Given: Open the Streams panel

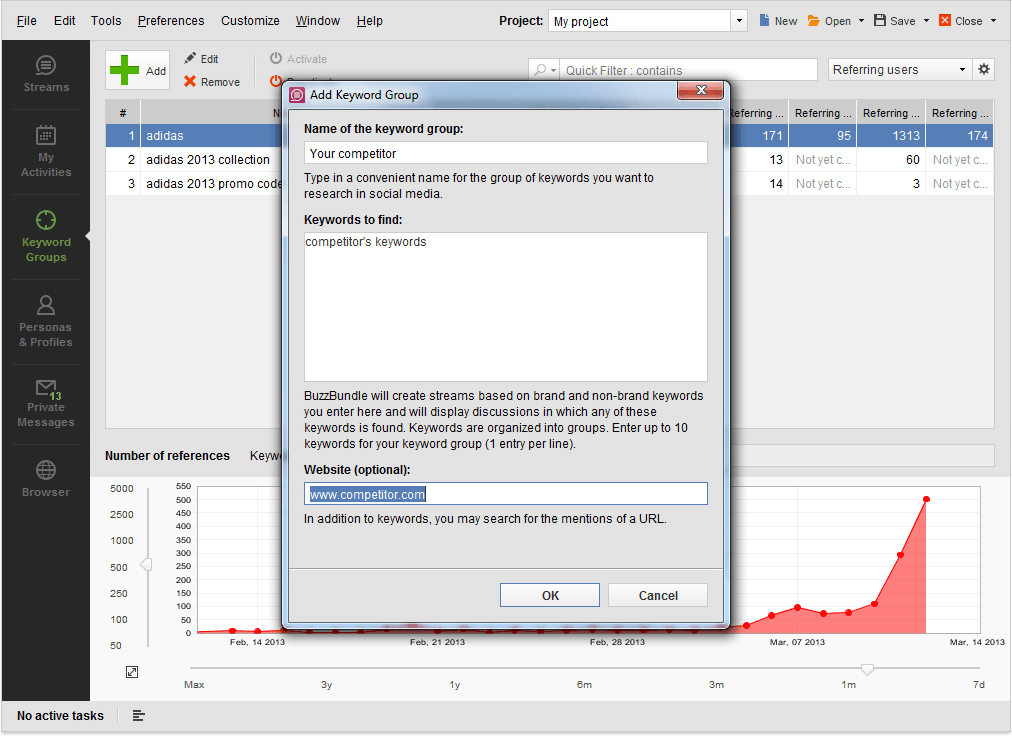Looking at the screenshot, I should coord(45,73).
